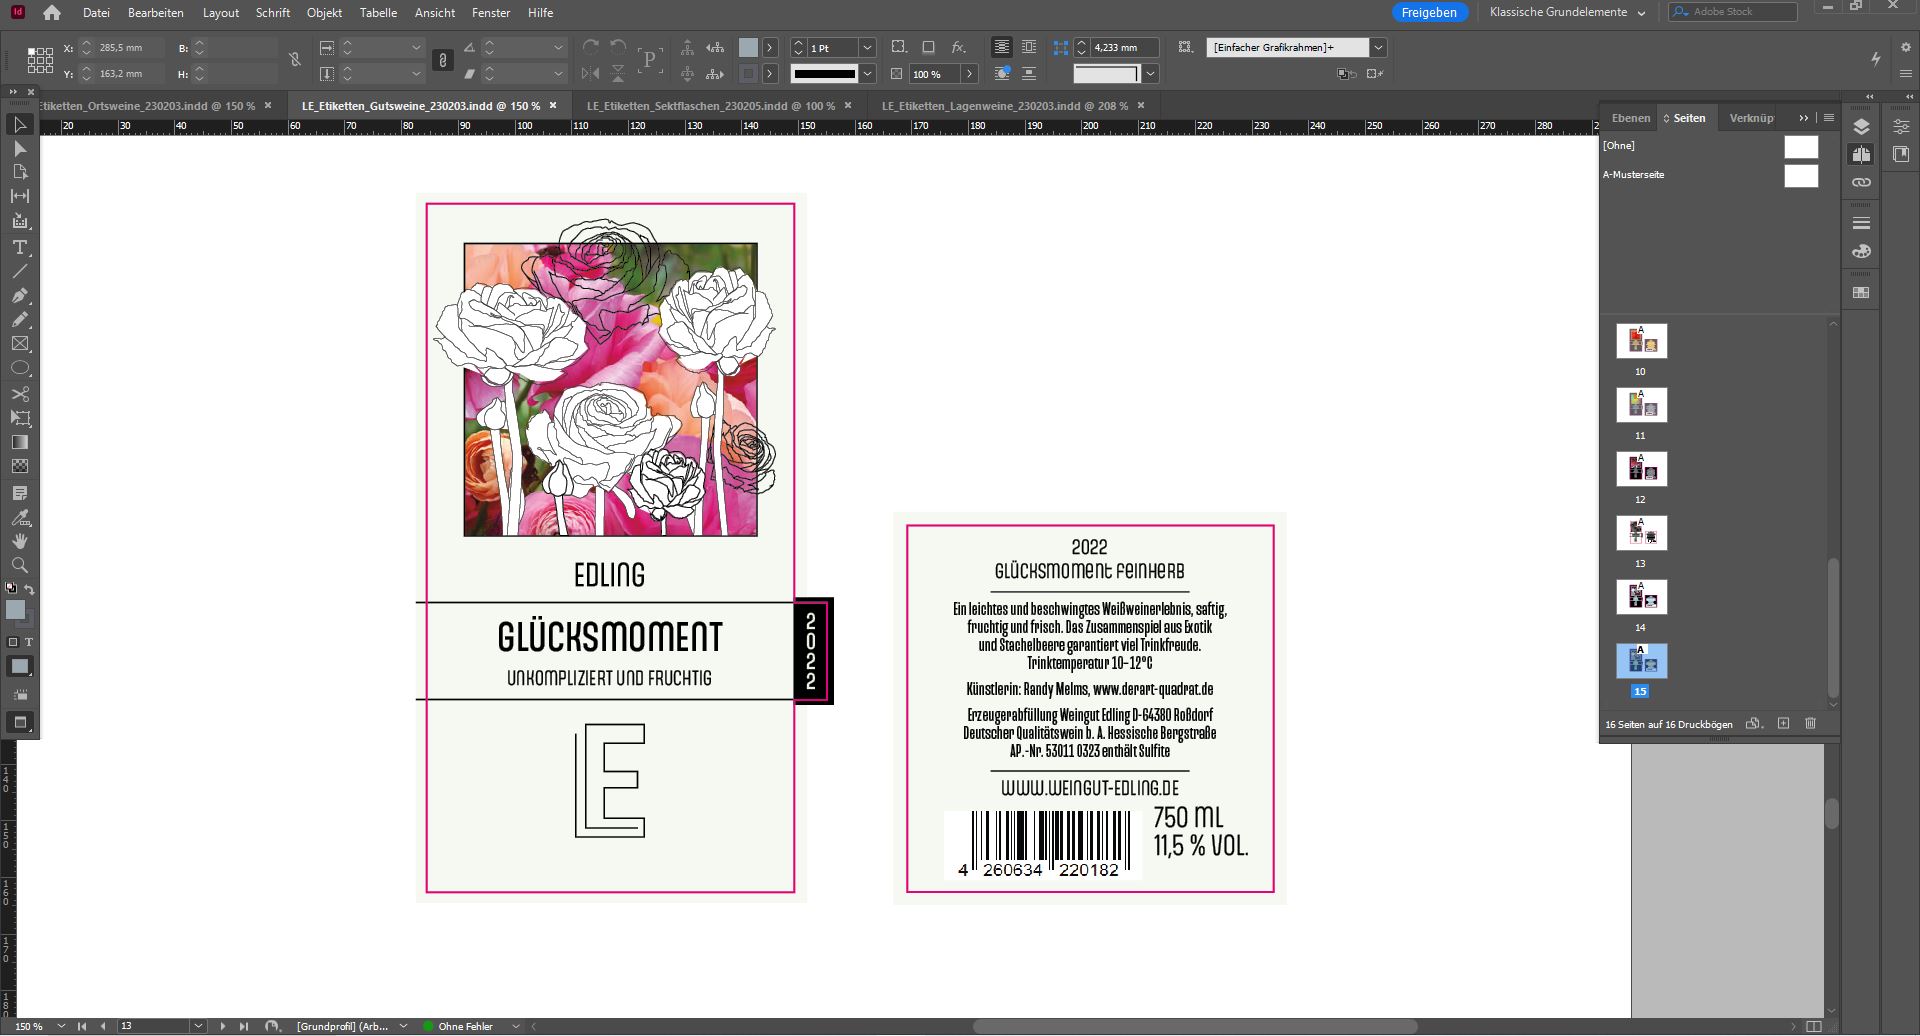Switch screen mode at toolbar bottom
The image size is (1920, 1036).
[19, 722]
